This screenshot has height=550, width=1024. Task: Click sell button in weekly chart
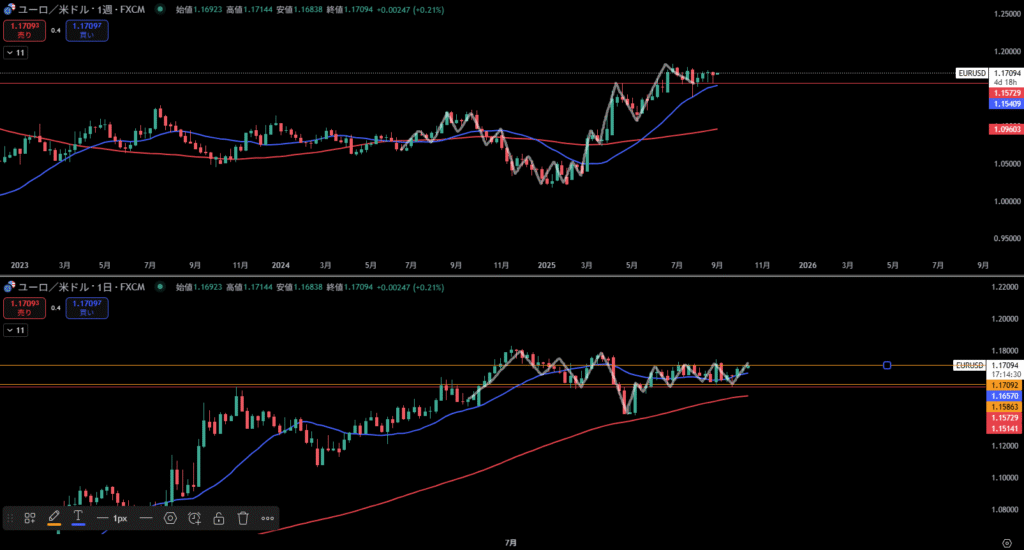(25, 30)
